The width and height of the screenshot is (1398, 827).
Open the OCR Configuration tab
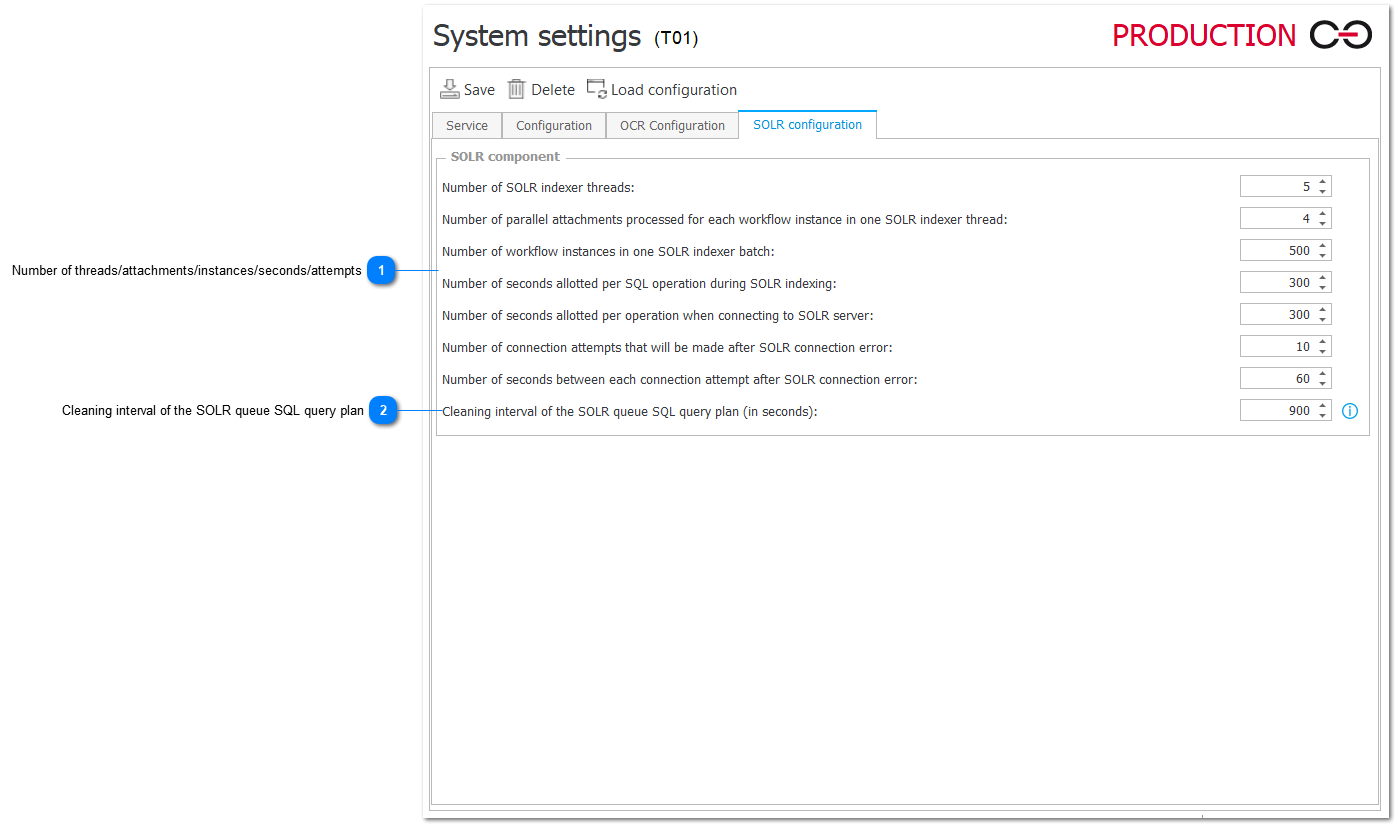pos(672,126)
